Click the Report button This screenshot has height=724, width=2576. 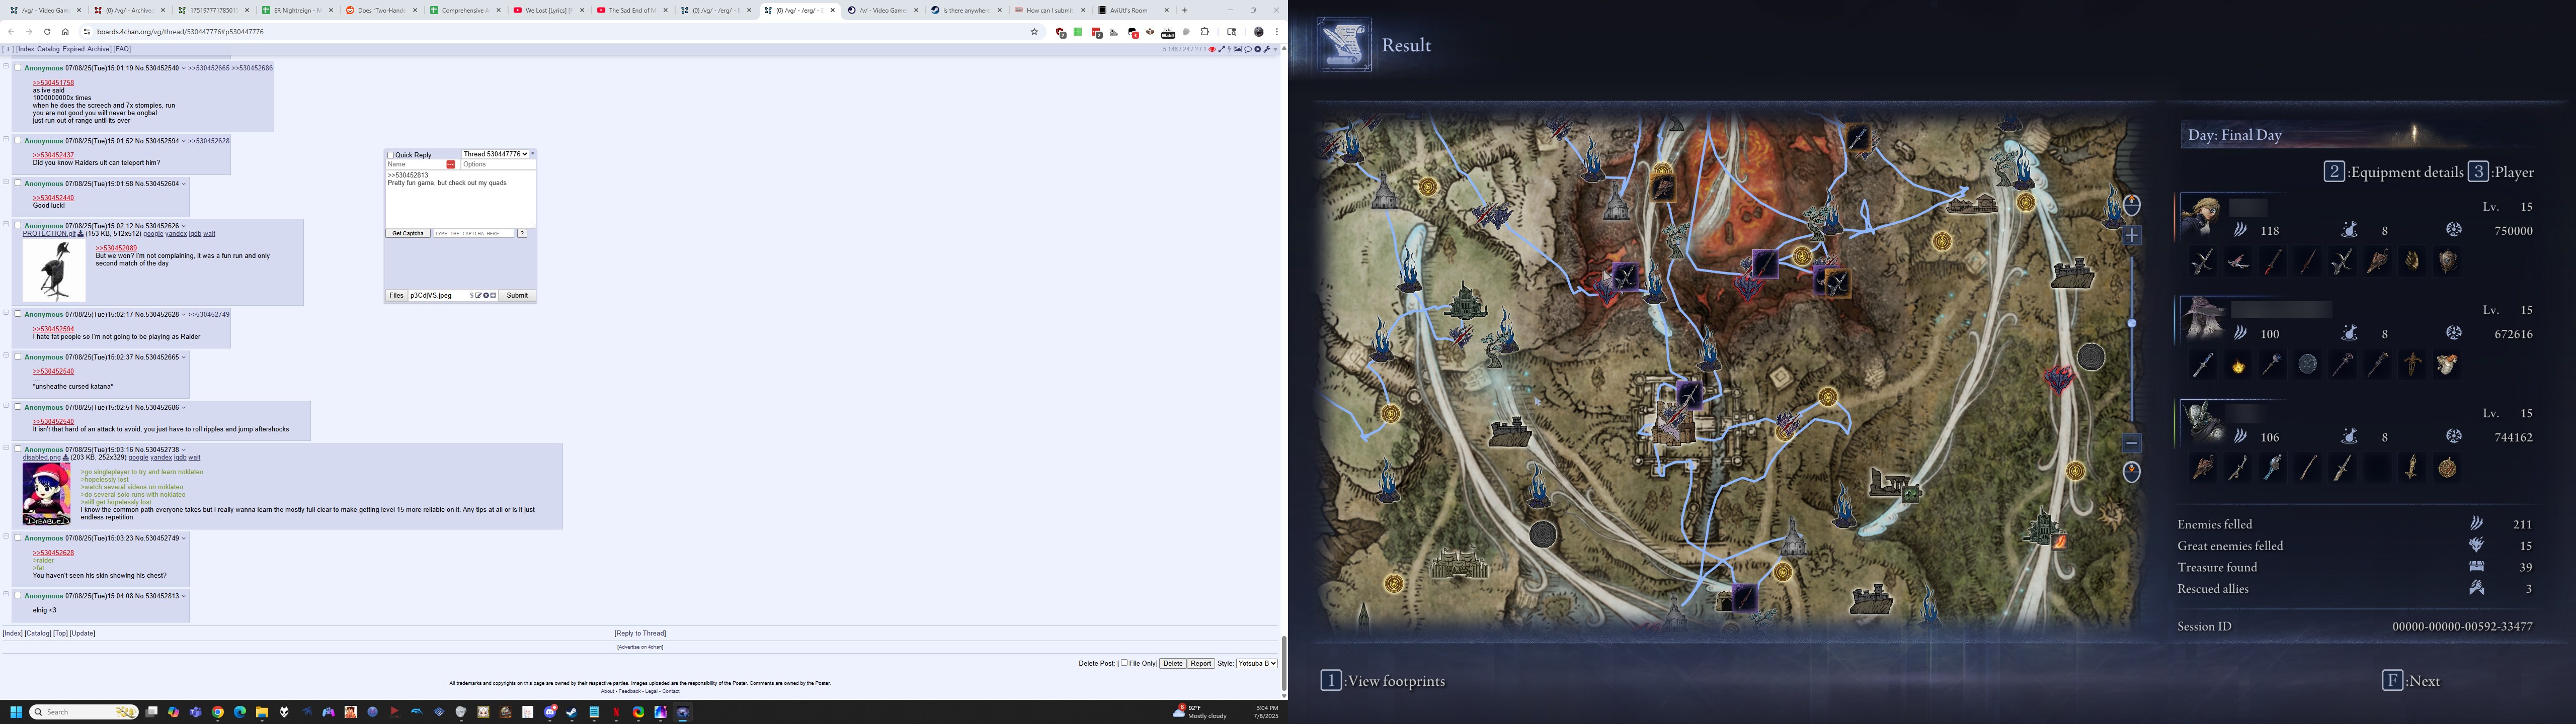point(1201,663)
